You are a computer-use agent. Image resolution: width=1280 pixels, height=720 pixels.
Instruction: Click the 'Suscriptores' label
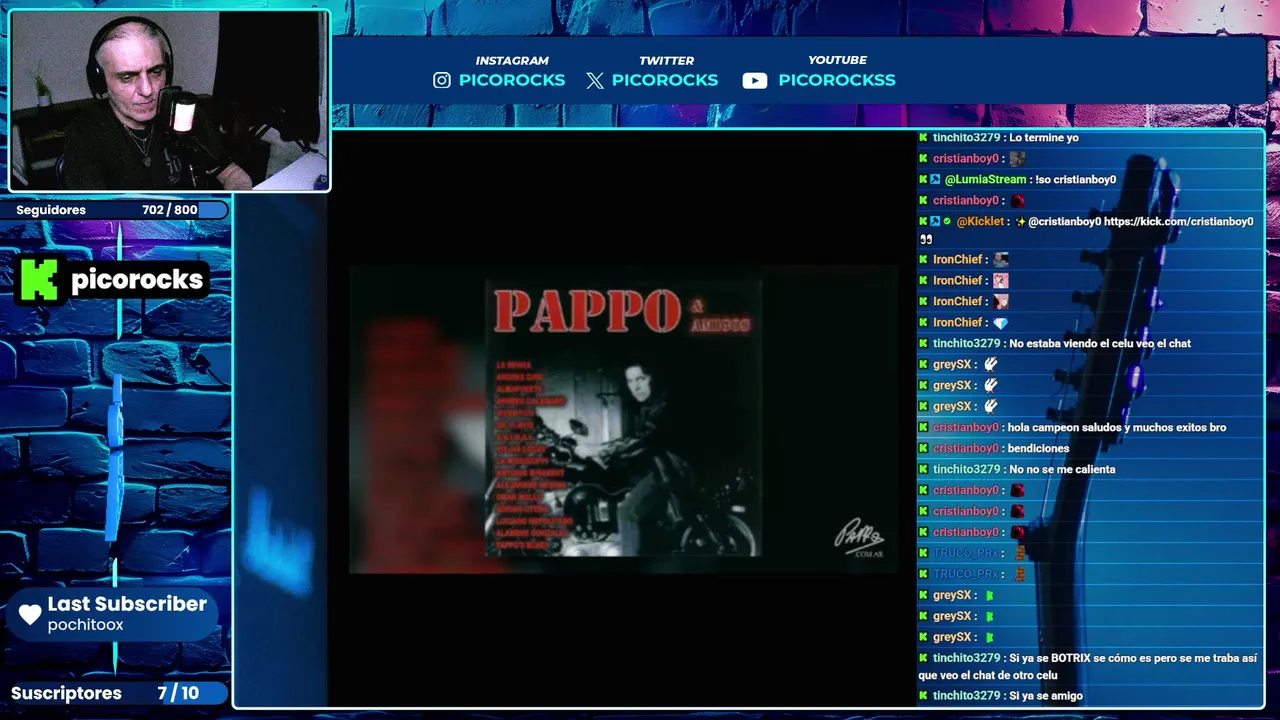point(66,693)
